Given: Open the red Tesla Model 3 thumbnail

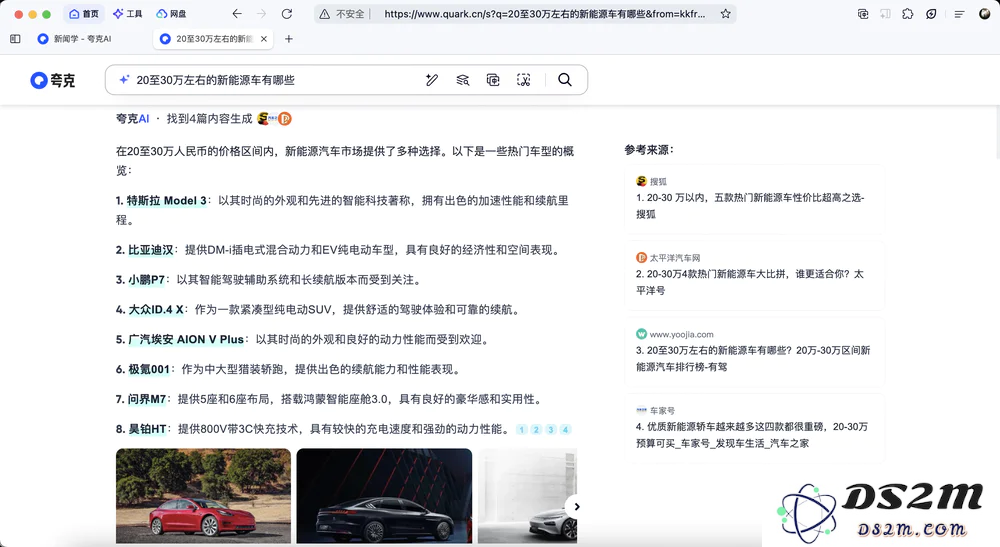Looking at the screenshot, I should tap(203, 496).
